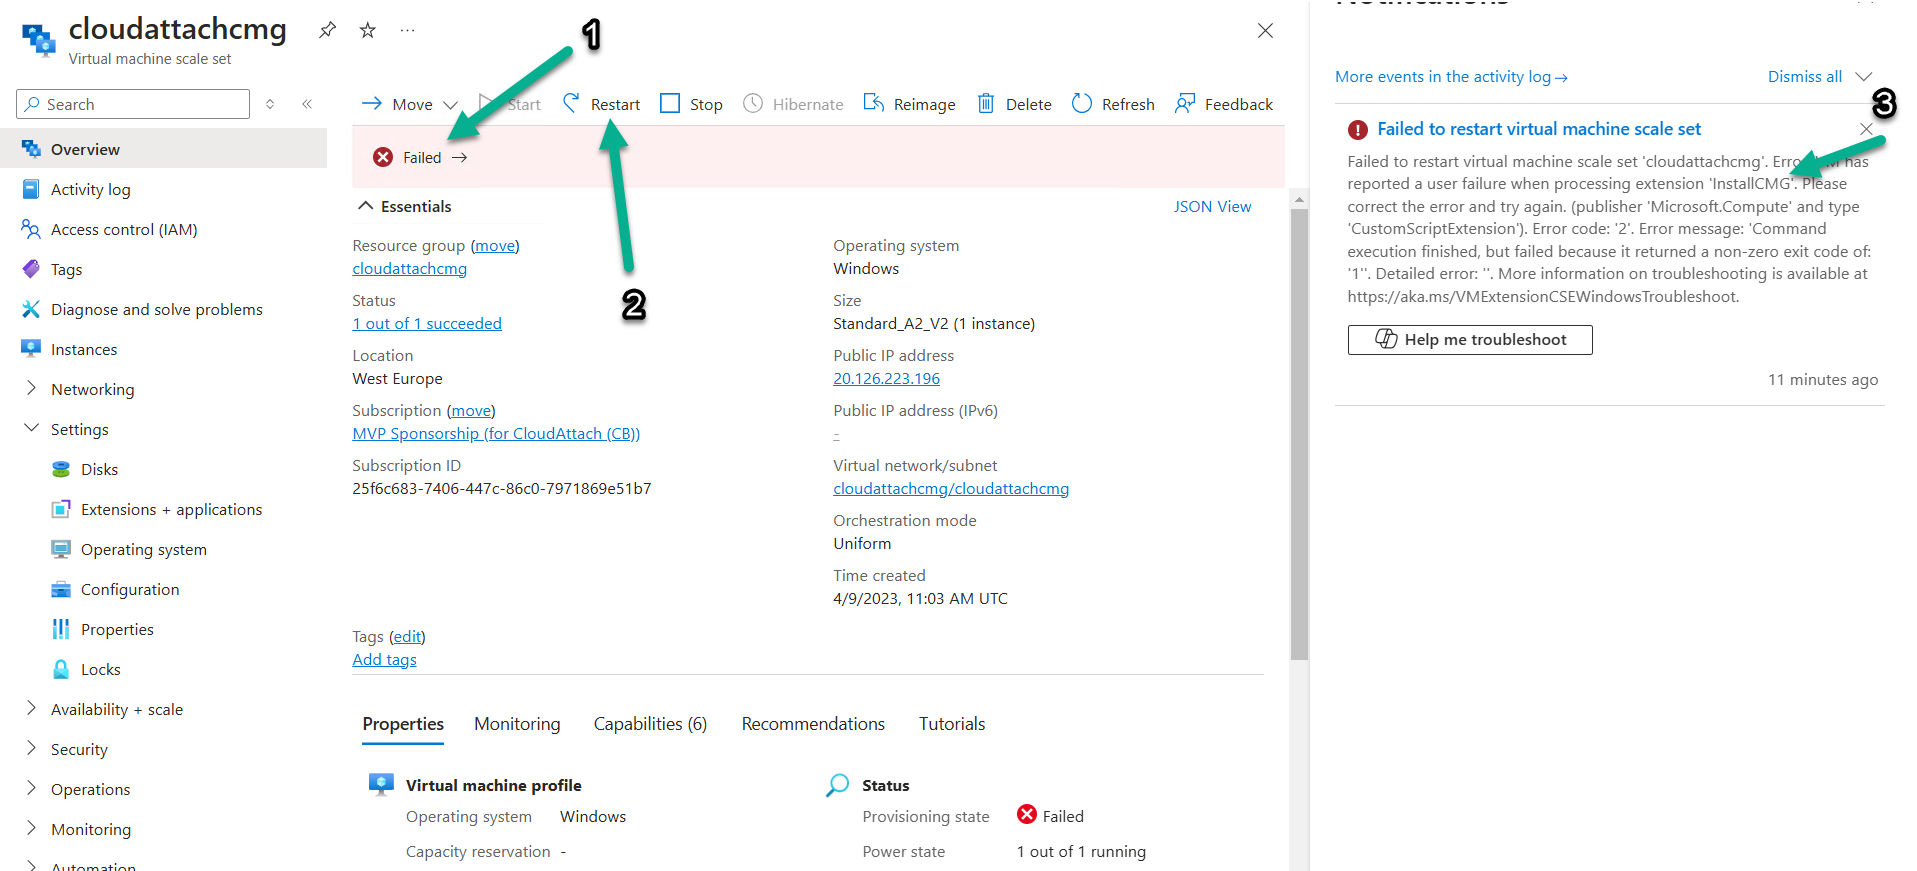Open the Move dropdown chevron

click(x=450, y=105)
